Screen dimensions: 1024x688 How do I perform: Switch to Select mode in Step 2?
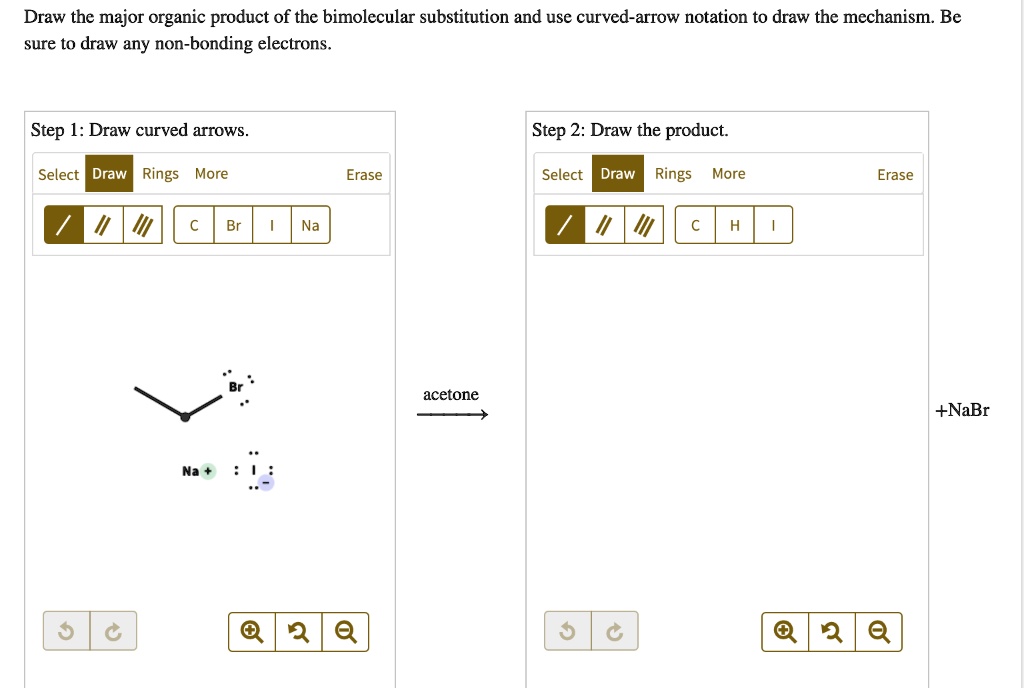pyautogui.click(x=562, y=173)
